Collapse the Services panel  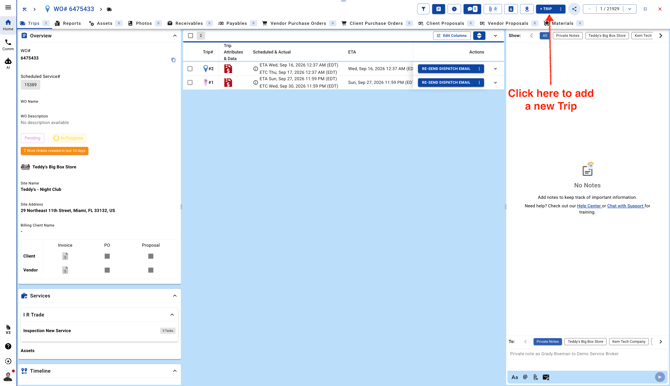click(x=174, y=296)
